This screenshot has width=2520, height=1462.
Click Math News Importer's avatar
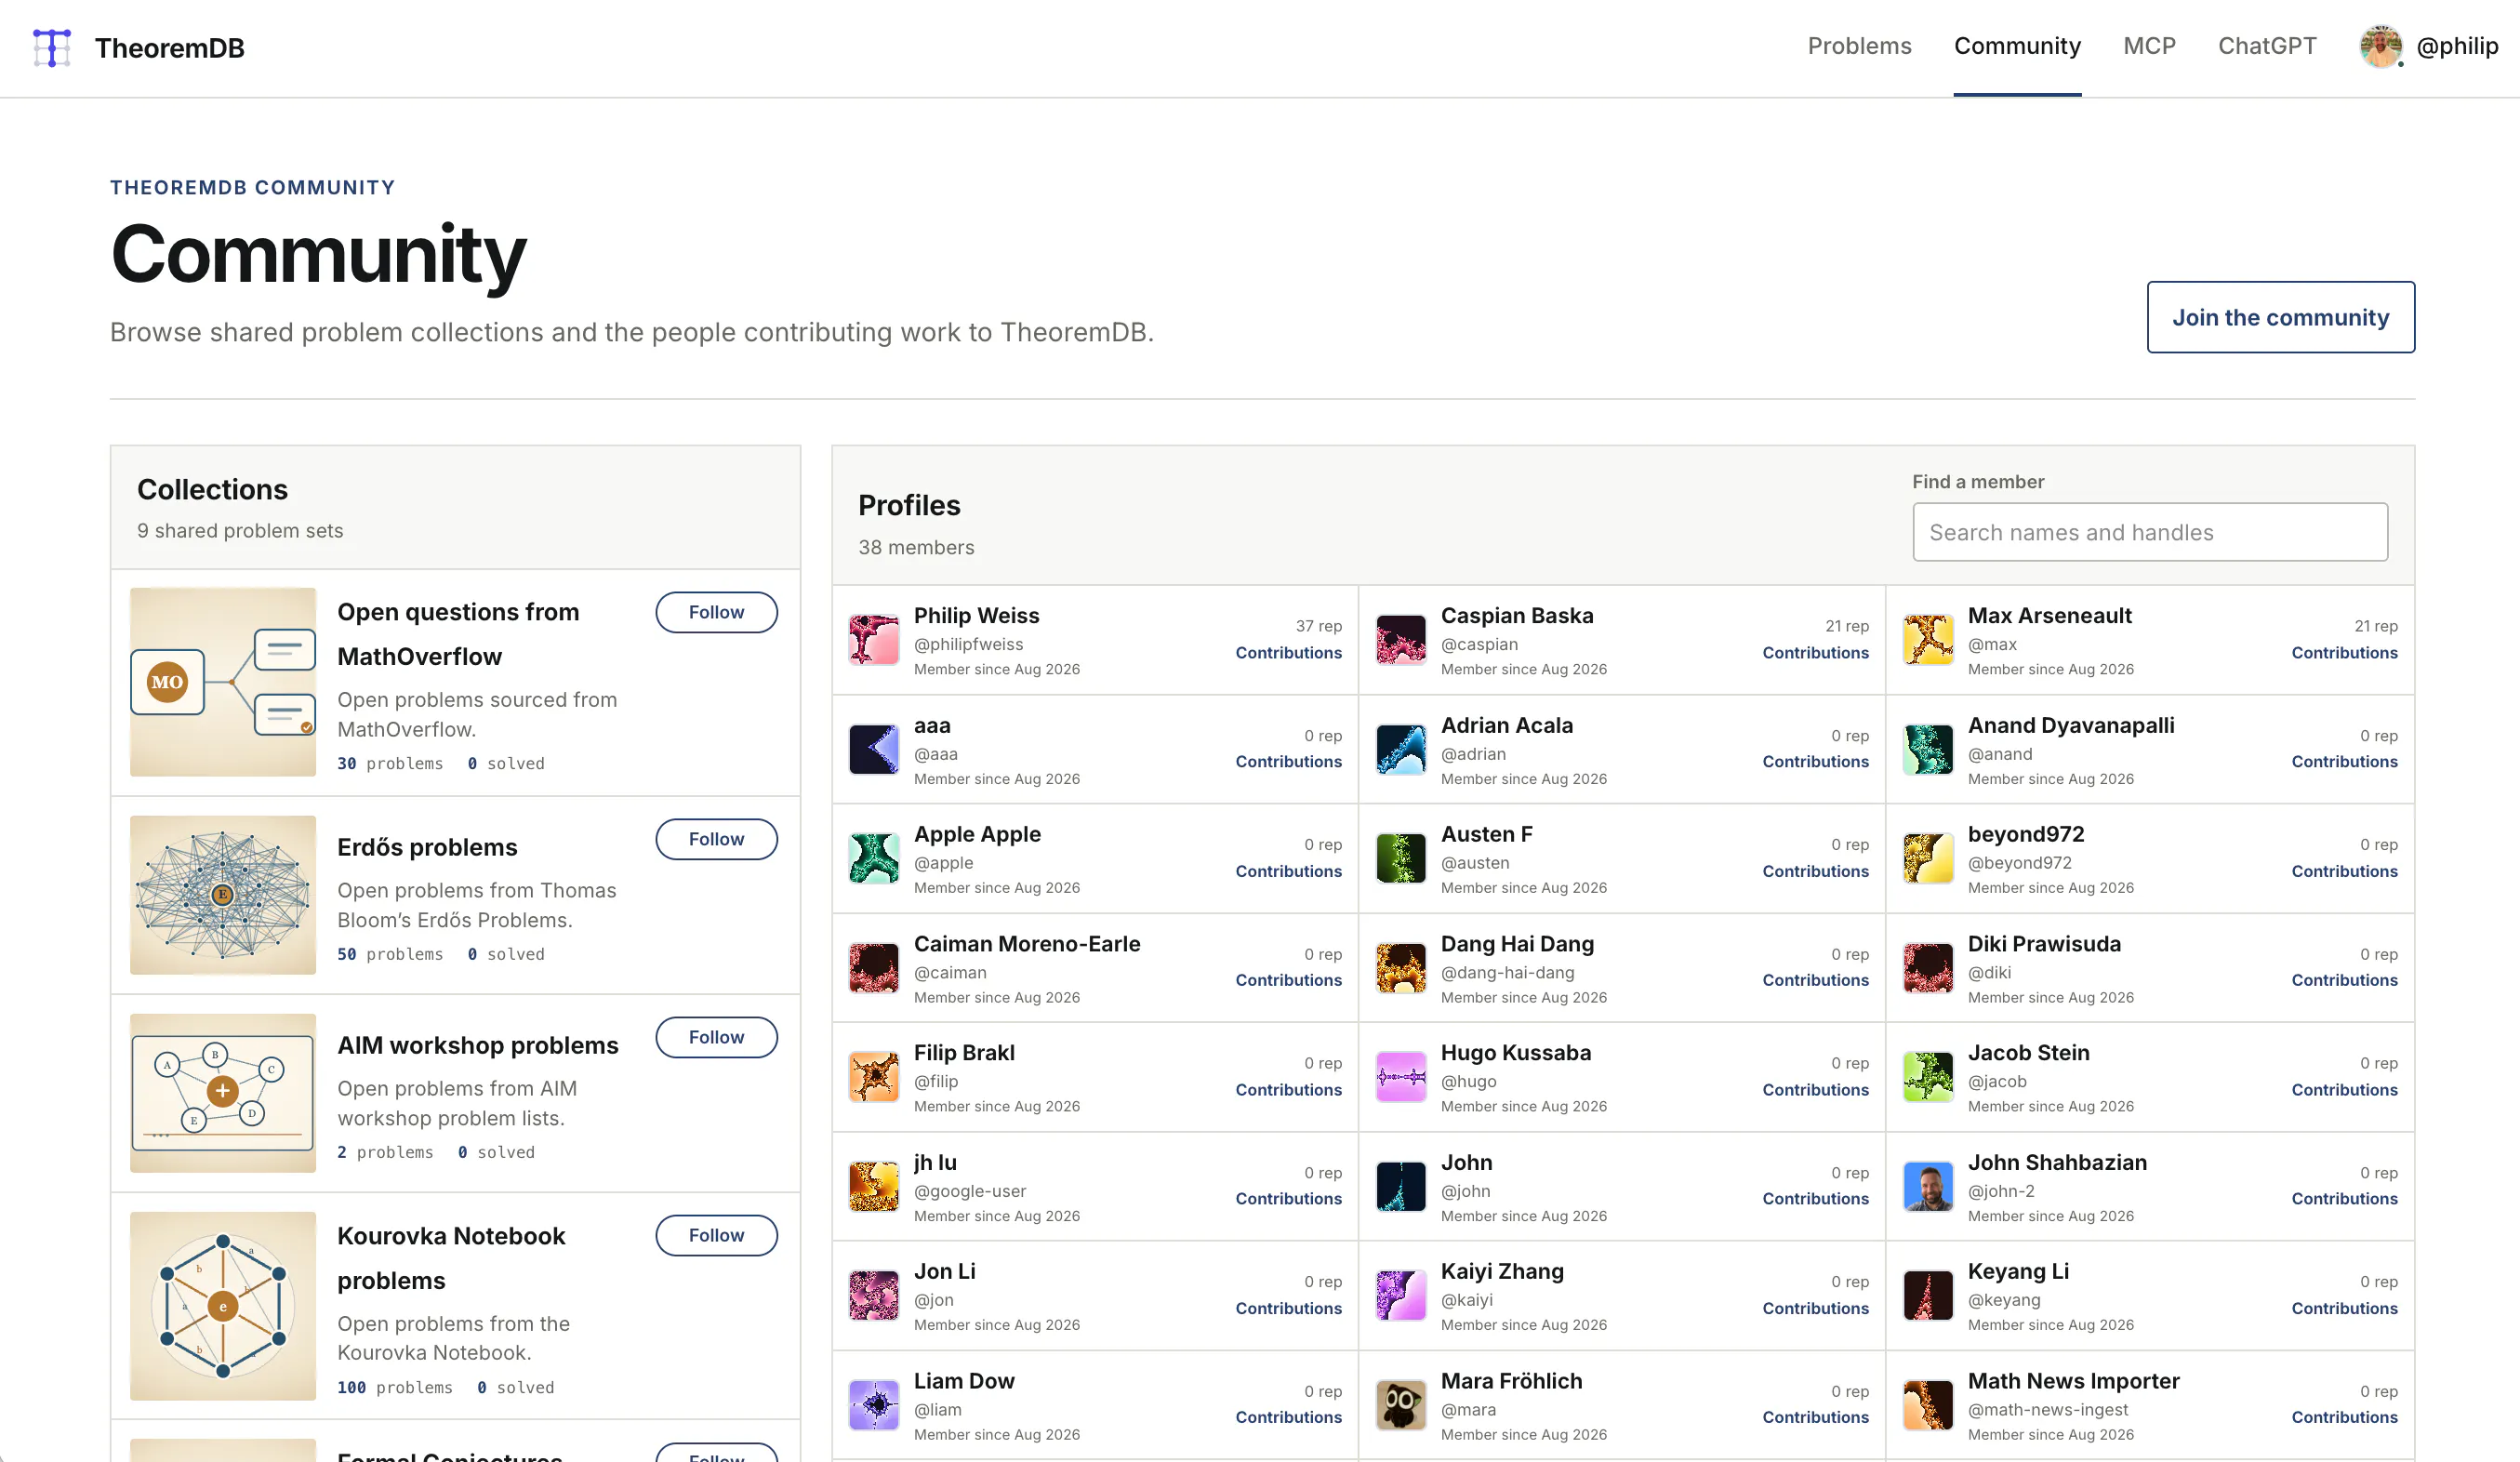1927,1405
